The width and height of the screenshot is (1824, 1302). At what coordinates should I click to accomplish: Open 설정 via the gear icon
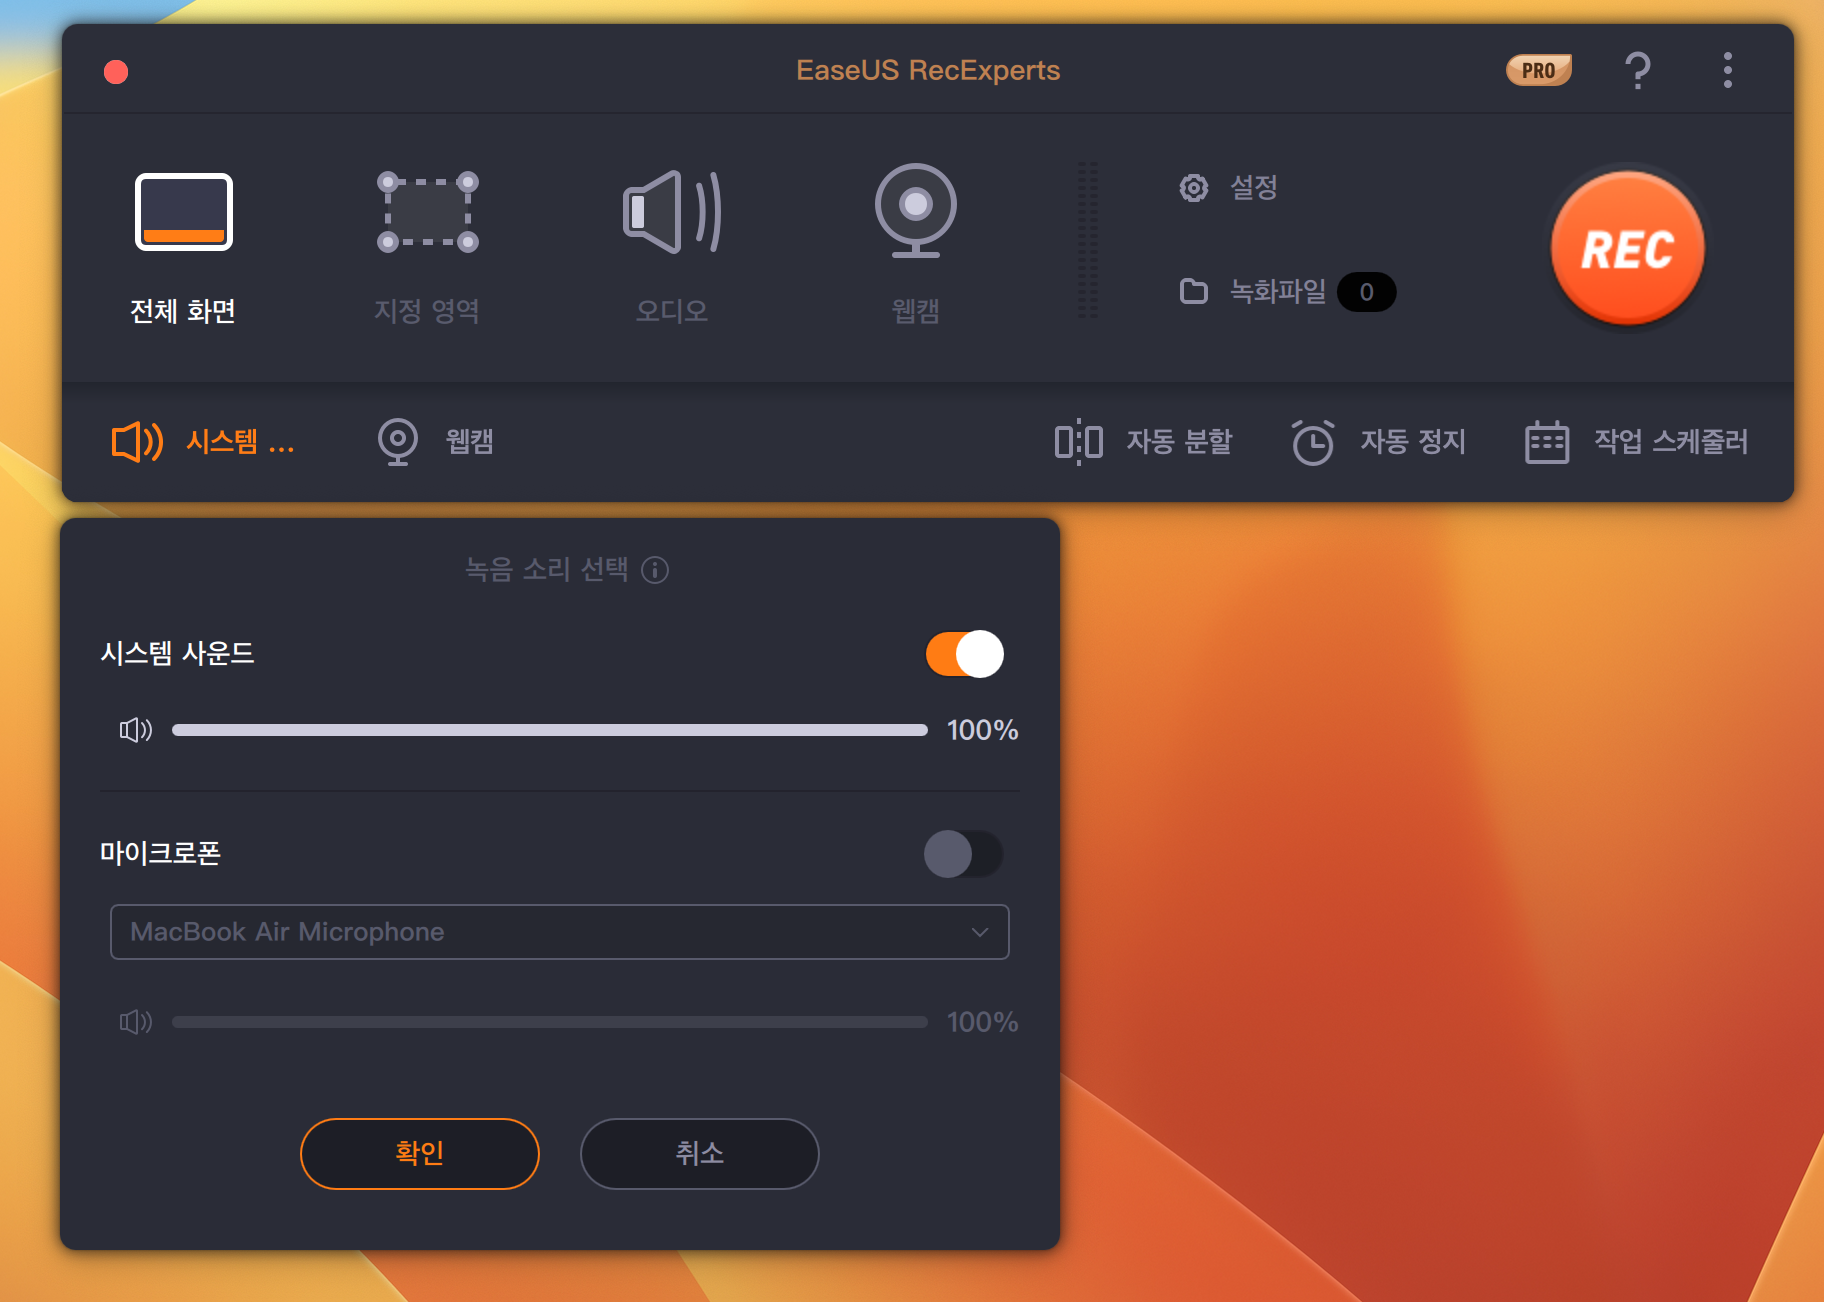1194,188
